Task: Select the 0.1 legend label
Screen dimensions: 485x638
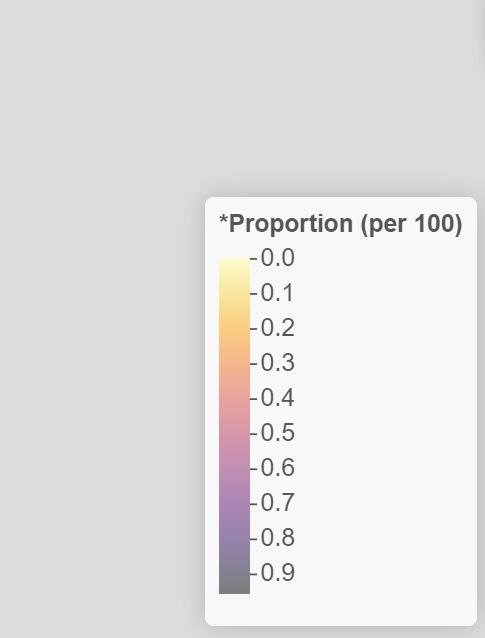Action: [x=277, y=293]
